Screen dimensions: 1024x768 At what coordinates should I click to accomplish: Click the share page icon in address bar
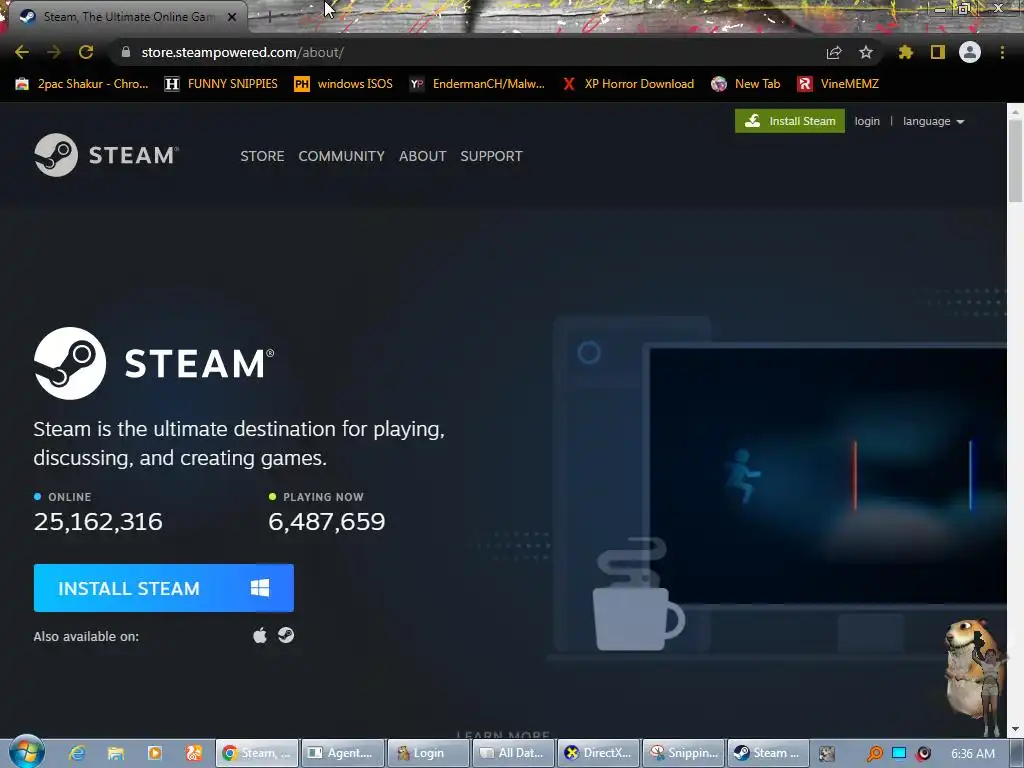[834, 52]
